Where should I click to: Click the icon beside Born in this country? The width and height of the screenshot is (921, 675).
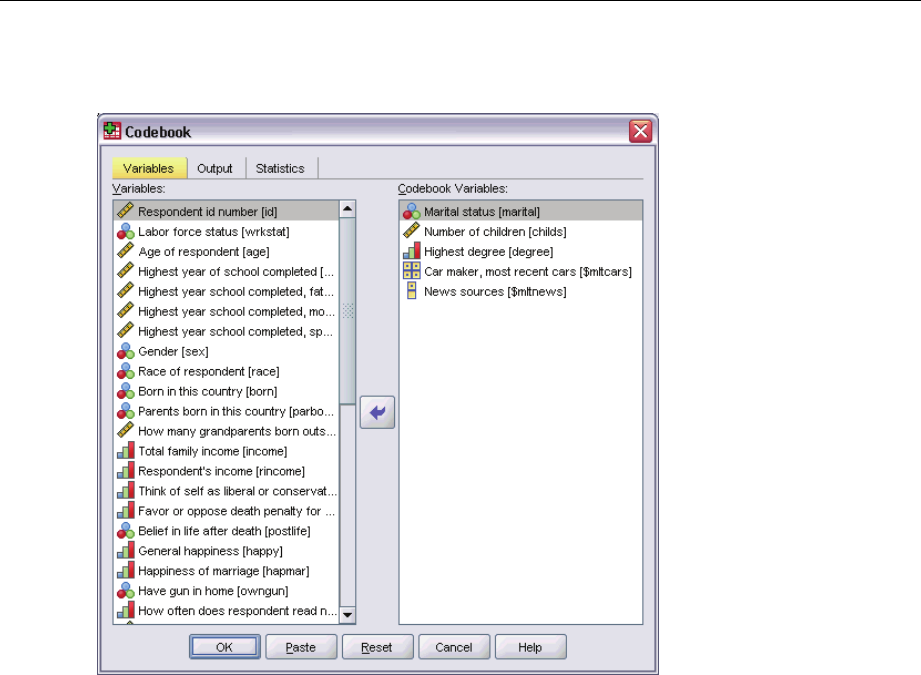(125, 391)
